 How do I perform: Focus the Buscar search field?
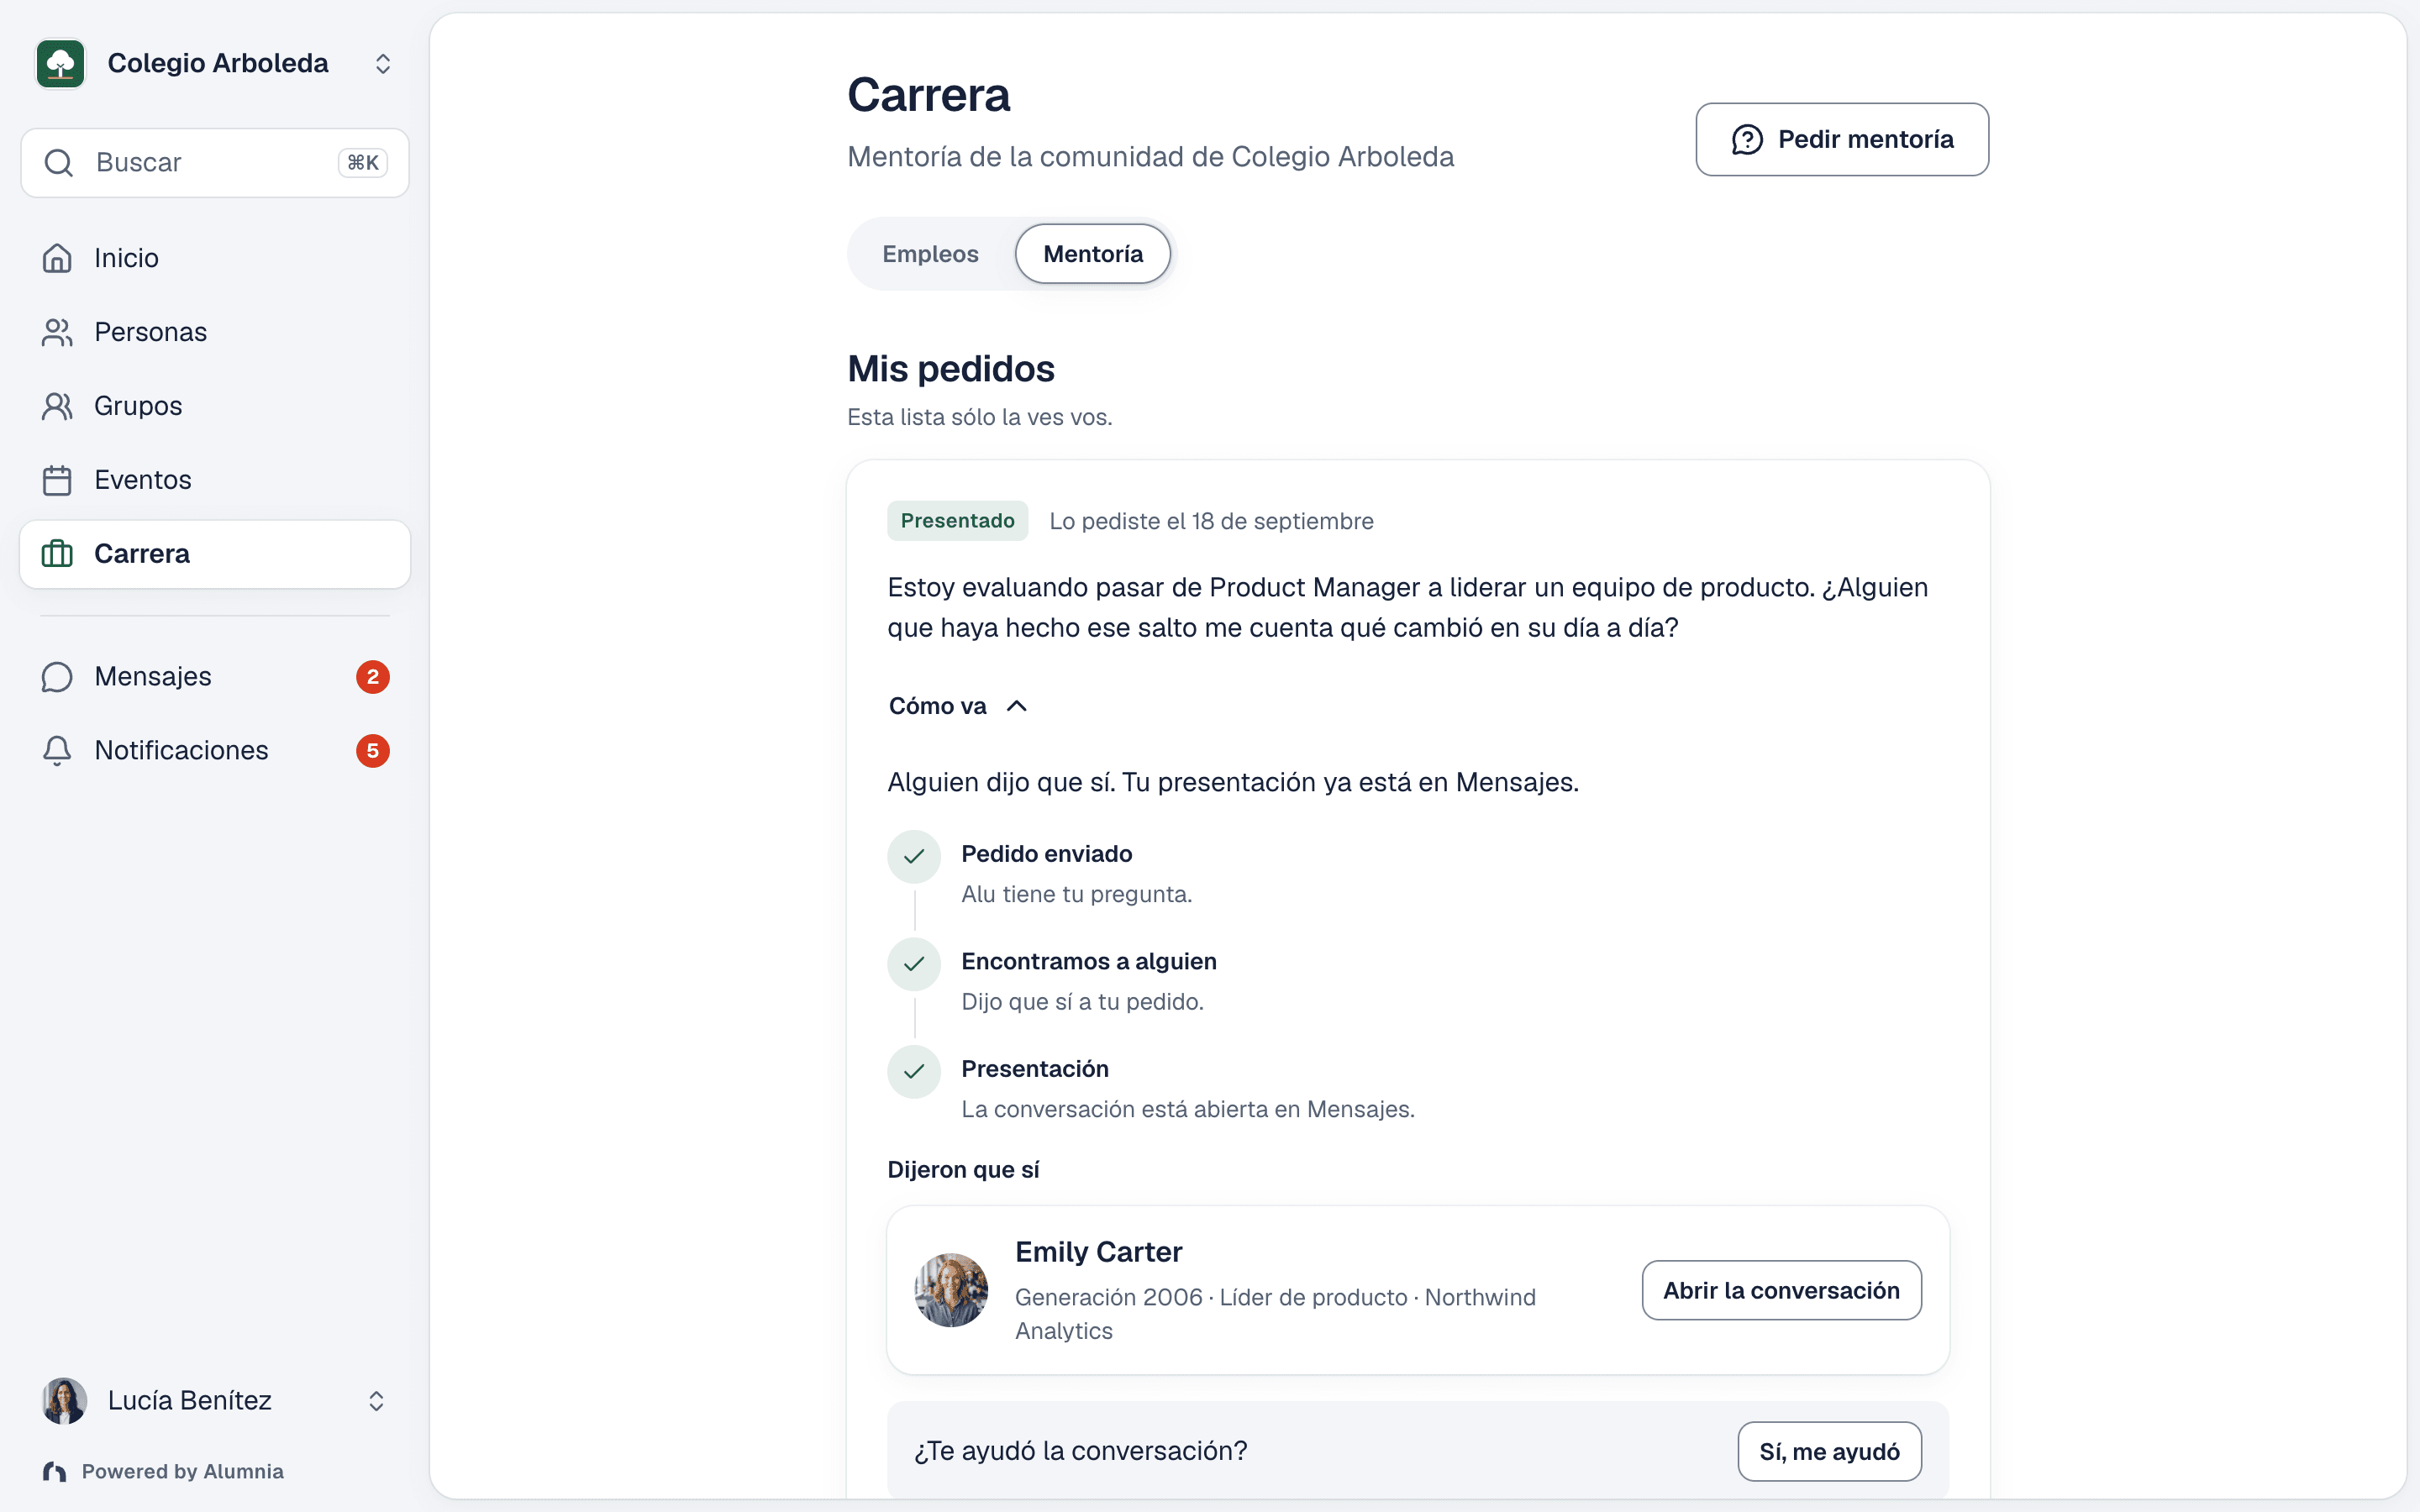[x=215, y=163]
